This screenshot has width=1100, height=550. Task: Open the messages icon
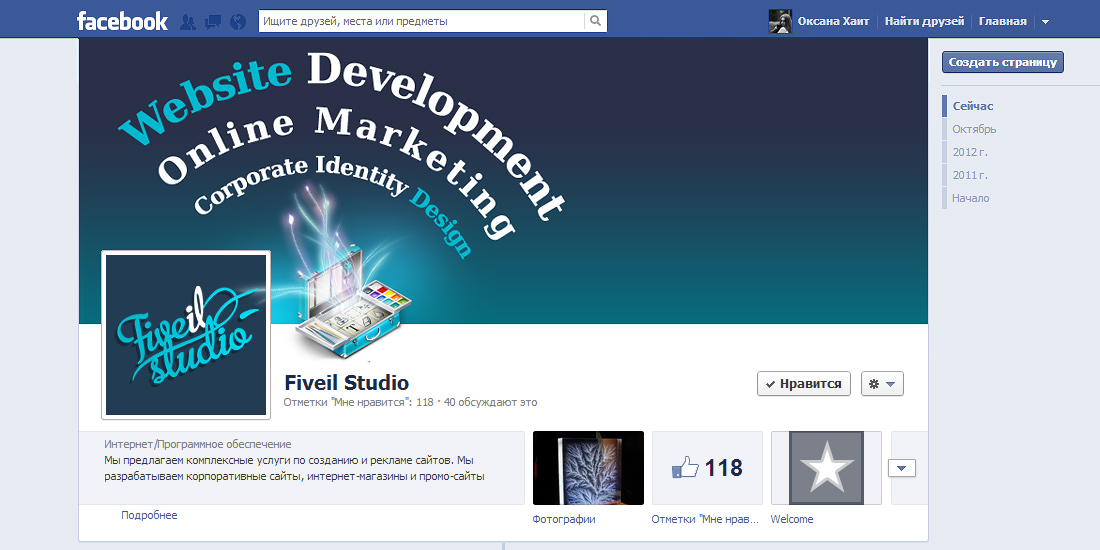(x=213, y=22)
